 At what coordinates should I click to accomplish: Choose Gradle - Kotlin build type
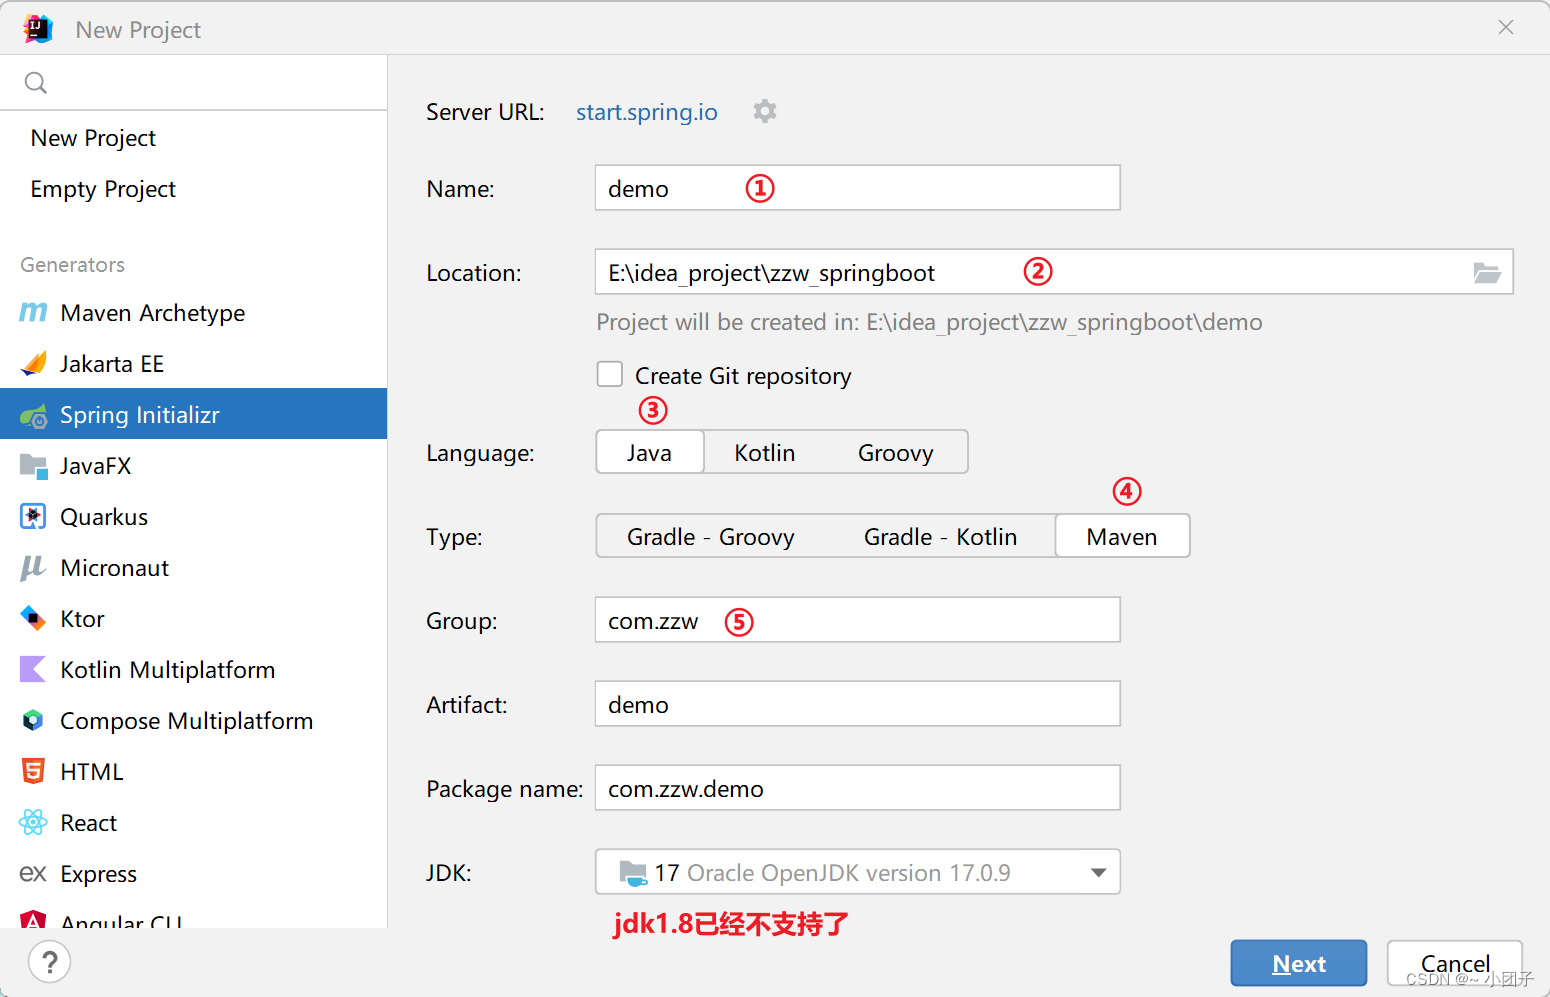click(941, 537)
